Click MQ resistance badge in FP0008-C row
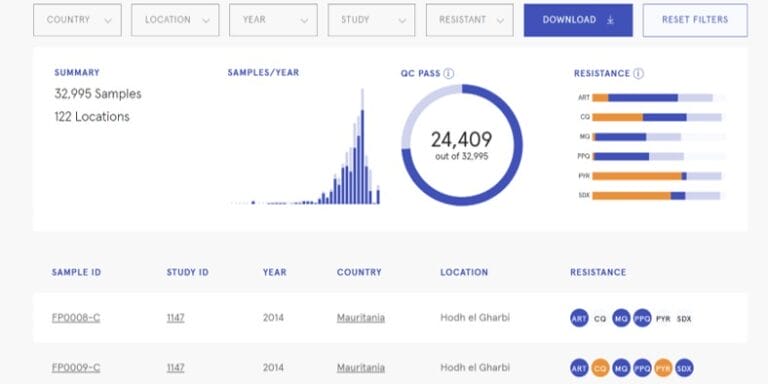Viewport: 768px width, 384px height. 621,318
